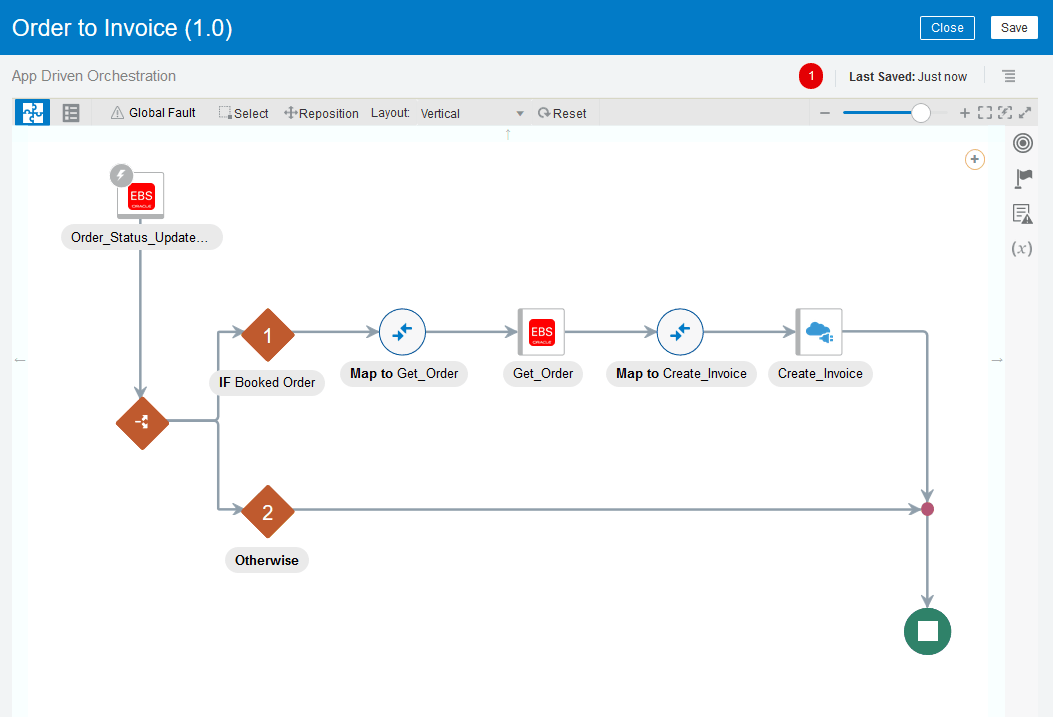Click the Order_Status_Update trigger icon
Image resolution: width=1053 pixels, height=717 pixels.
pos(140,195)
